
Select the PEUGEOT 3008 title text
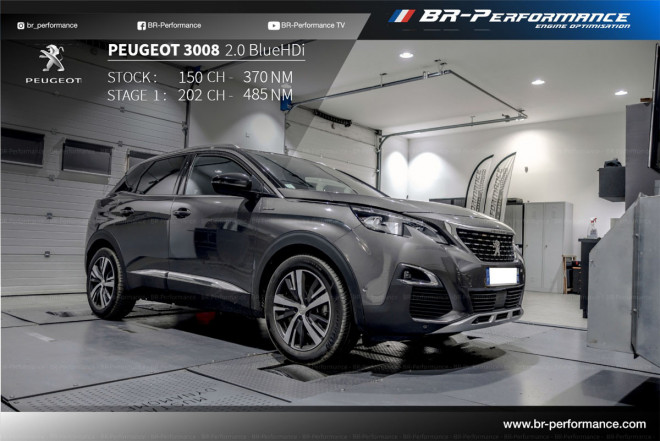tap(151, 50)
